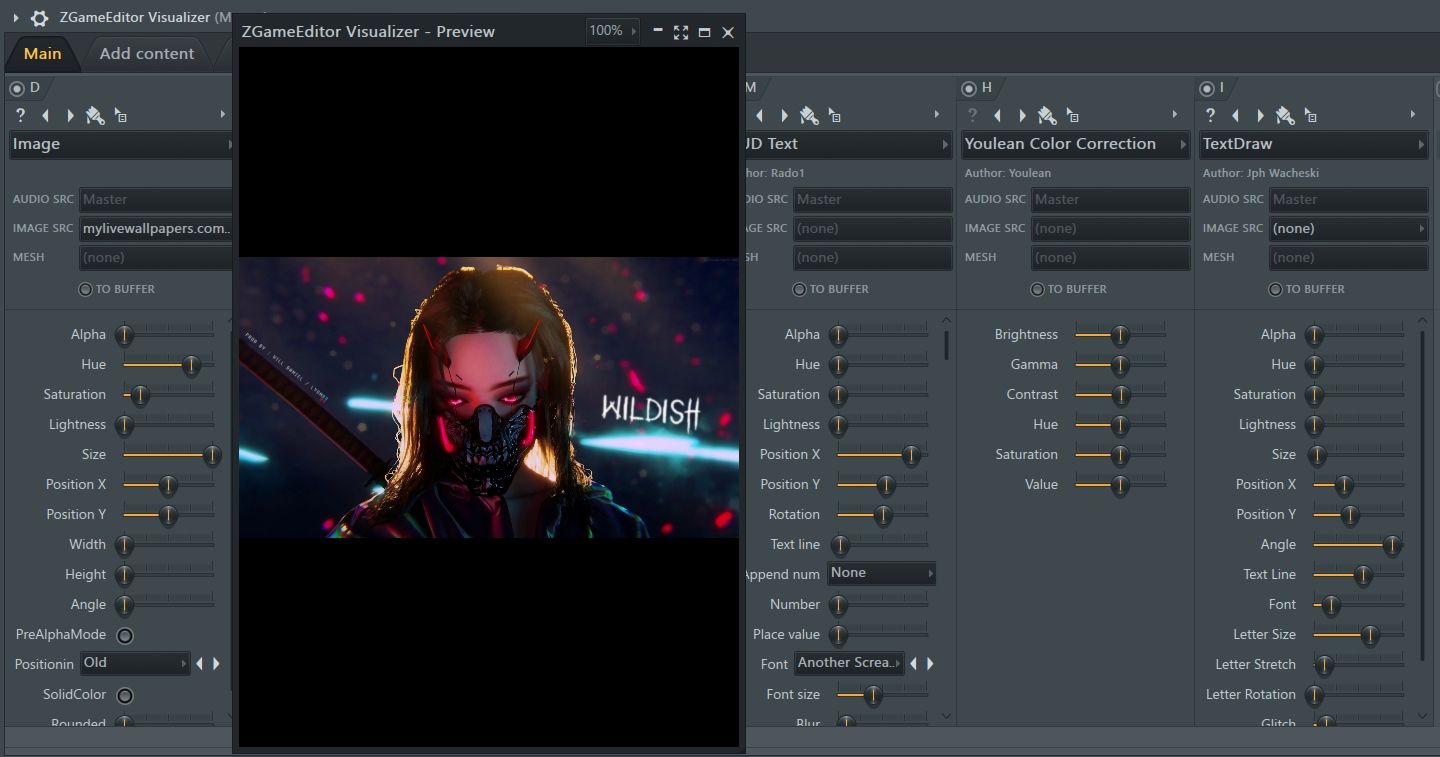Expand the window menu arrow at top-left
1440x757 pixels.
tap(15, 18)
